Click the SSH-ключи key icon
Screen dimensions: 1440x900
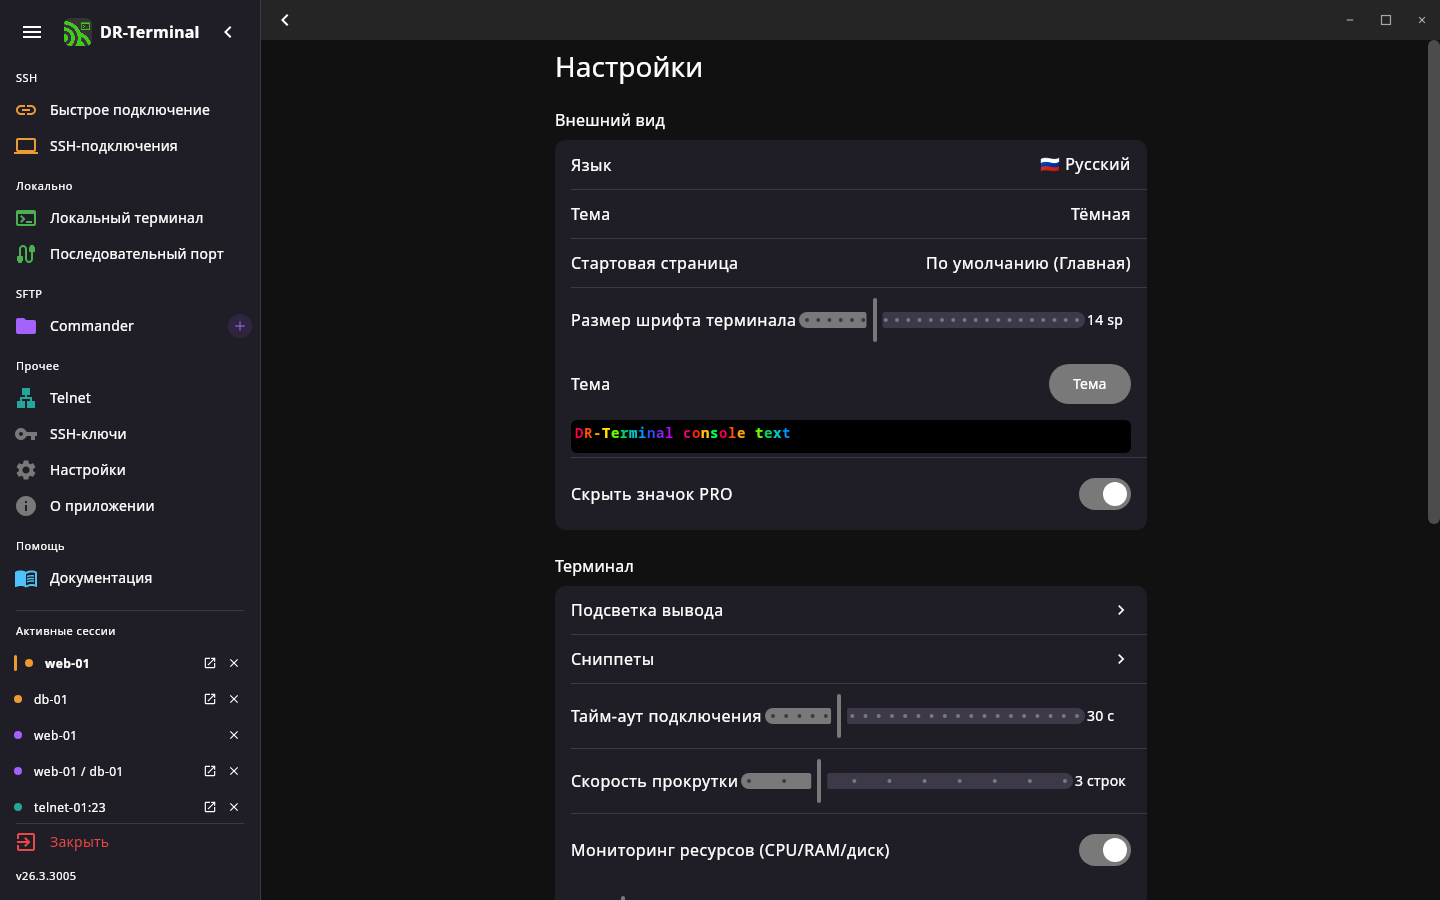[x=26, y=434]
